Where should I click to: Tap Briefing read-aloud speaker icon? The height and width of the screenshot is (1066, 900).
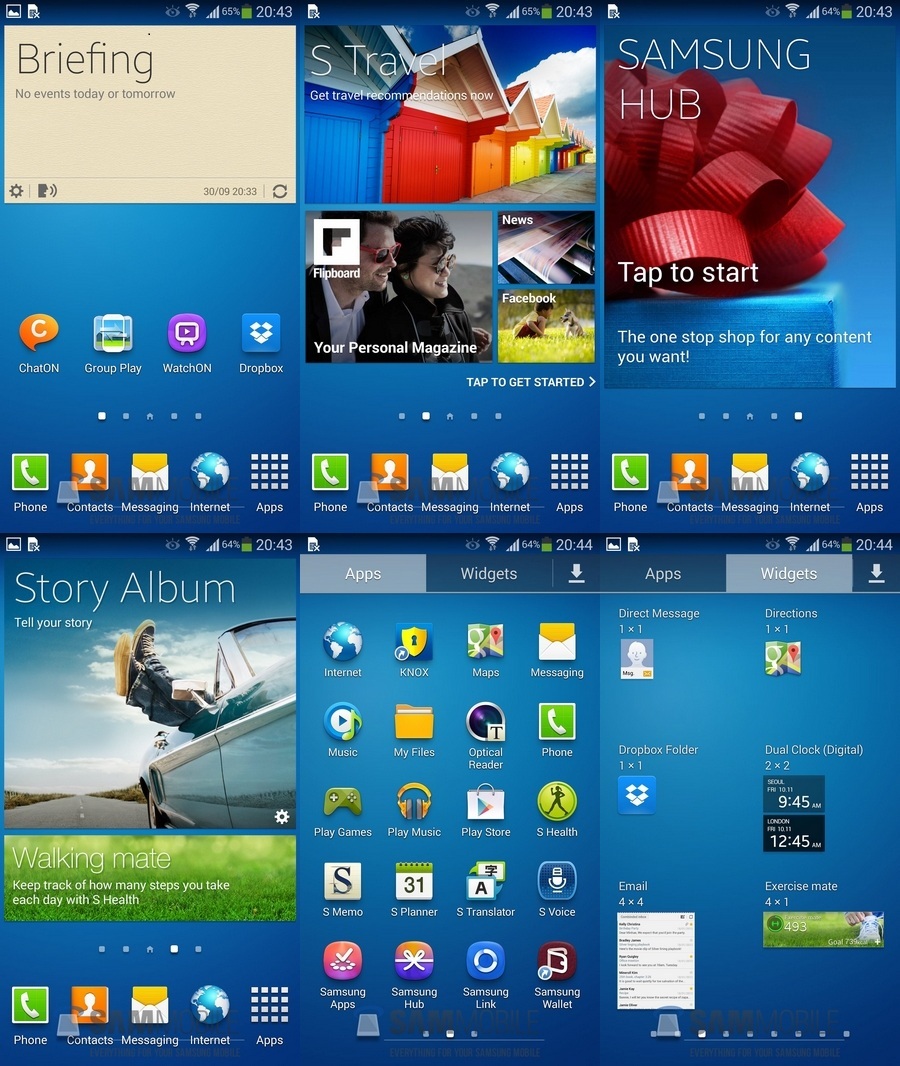point(47,191)
